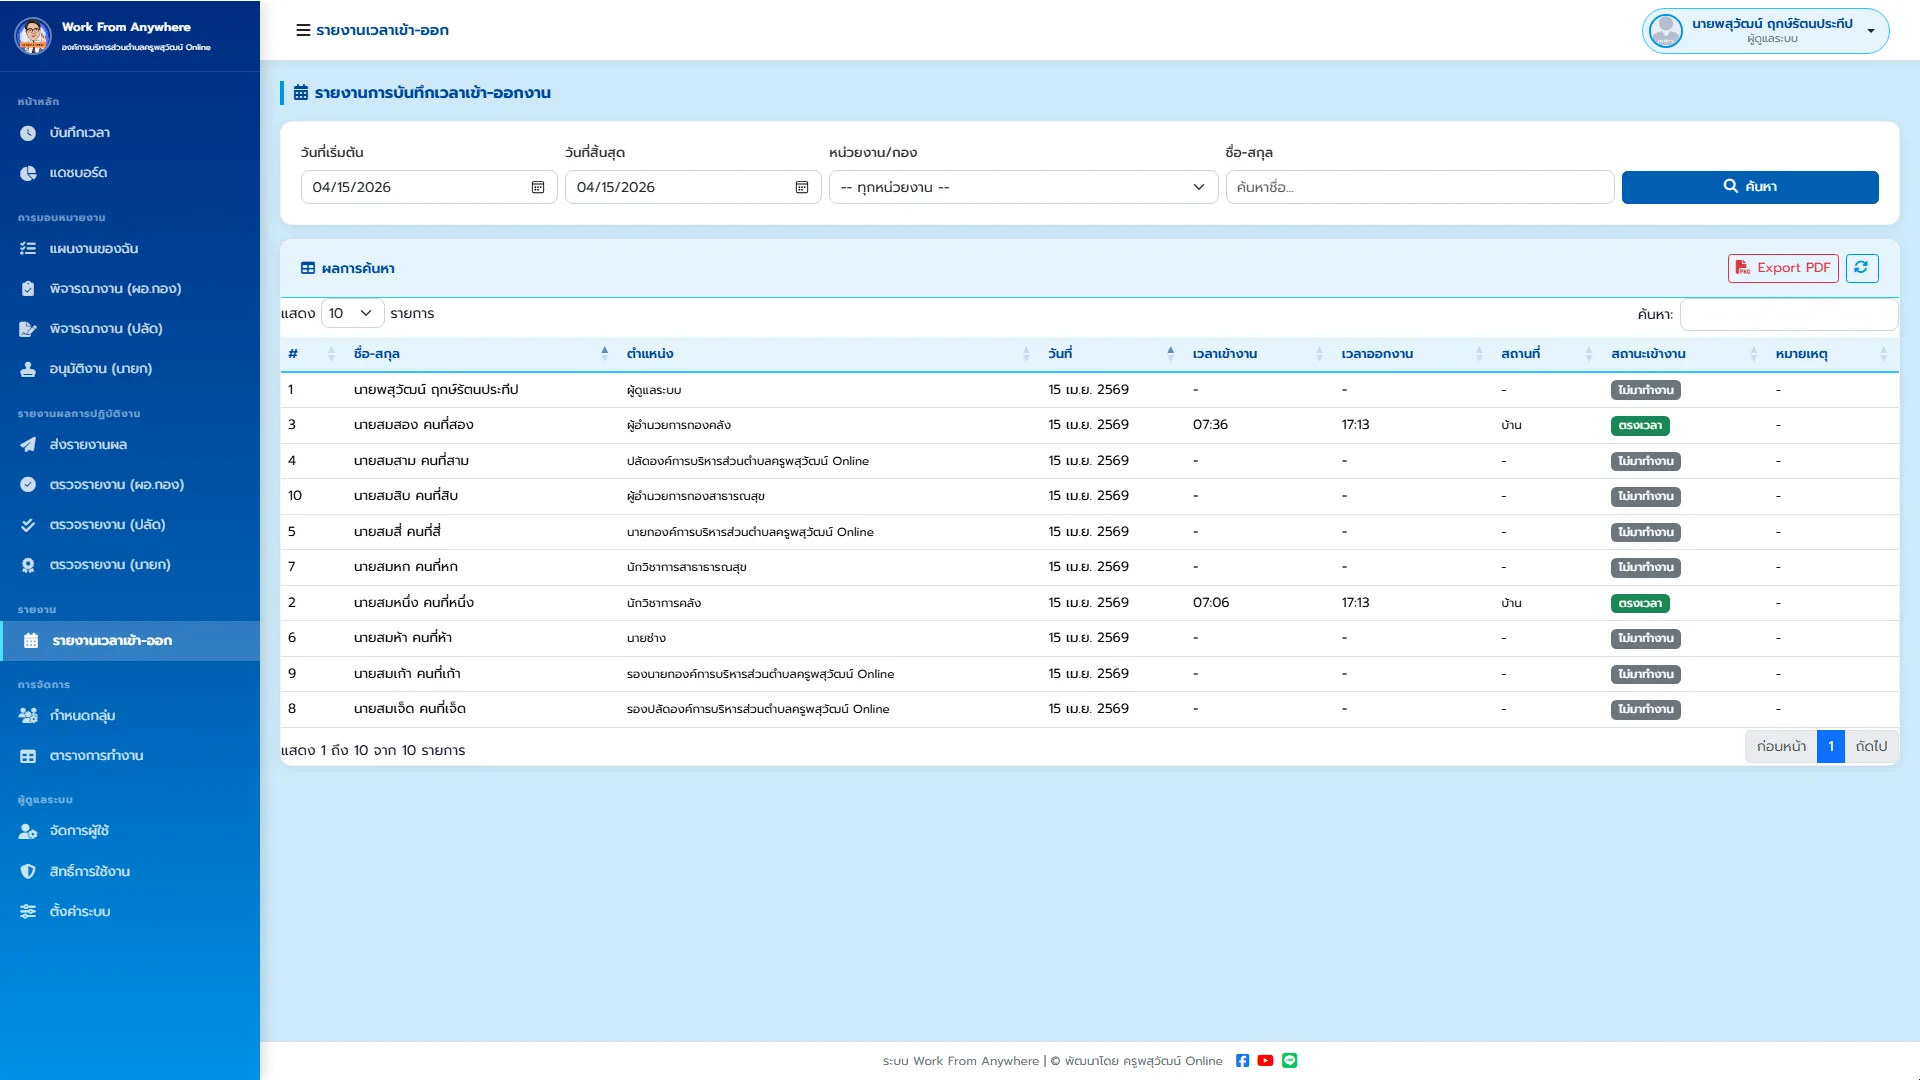Screen dimensions: 1920x1080
Task: Toggle the hamburger sidebar menu icon
Action: 303,30
